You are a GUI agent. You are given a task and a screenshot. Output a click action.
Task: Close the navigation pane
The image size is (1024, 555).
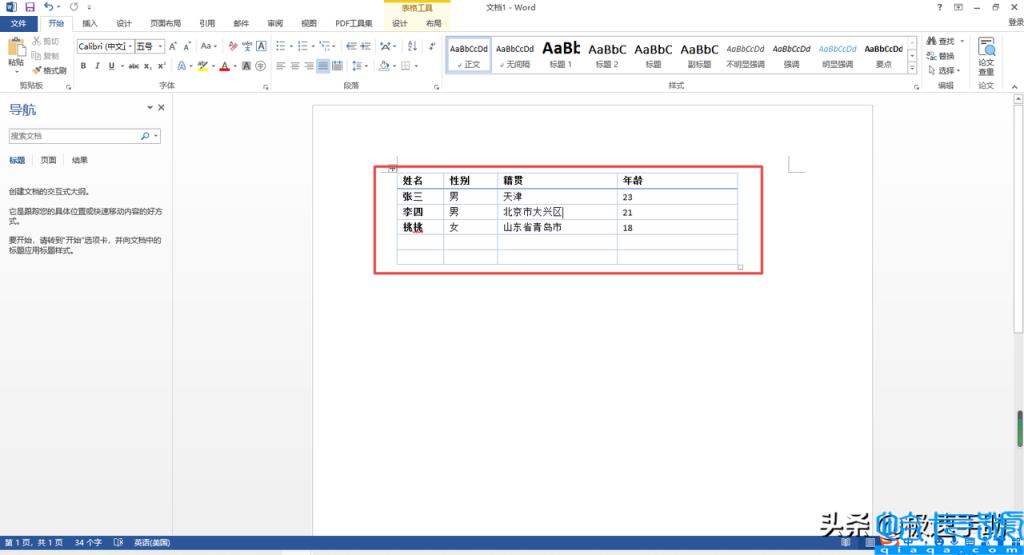point(161,108)
